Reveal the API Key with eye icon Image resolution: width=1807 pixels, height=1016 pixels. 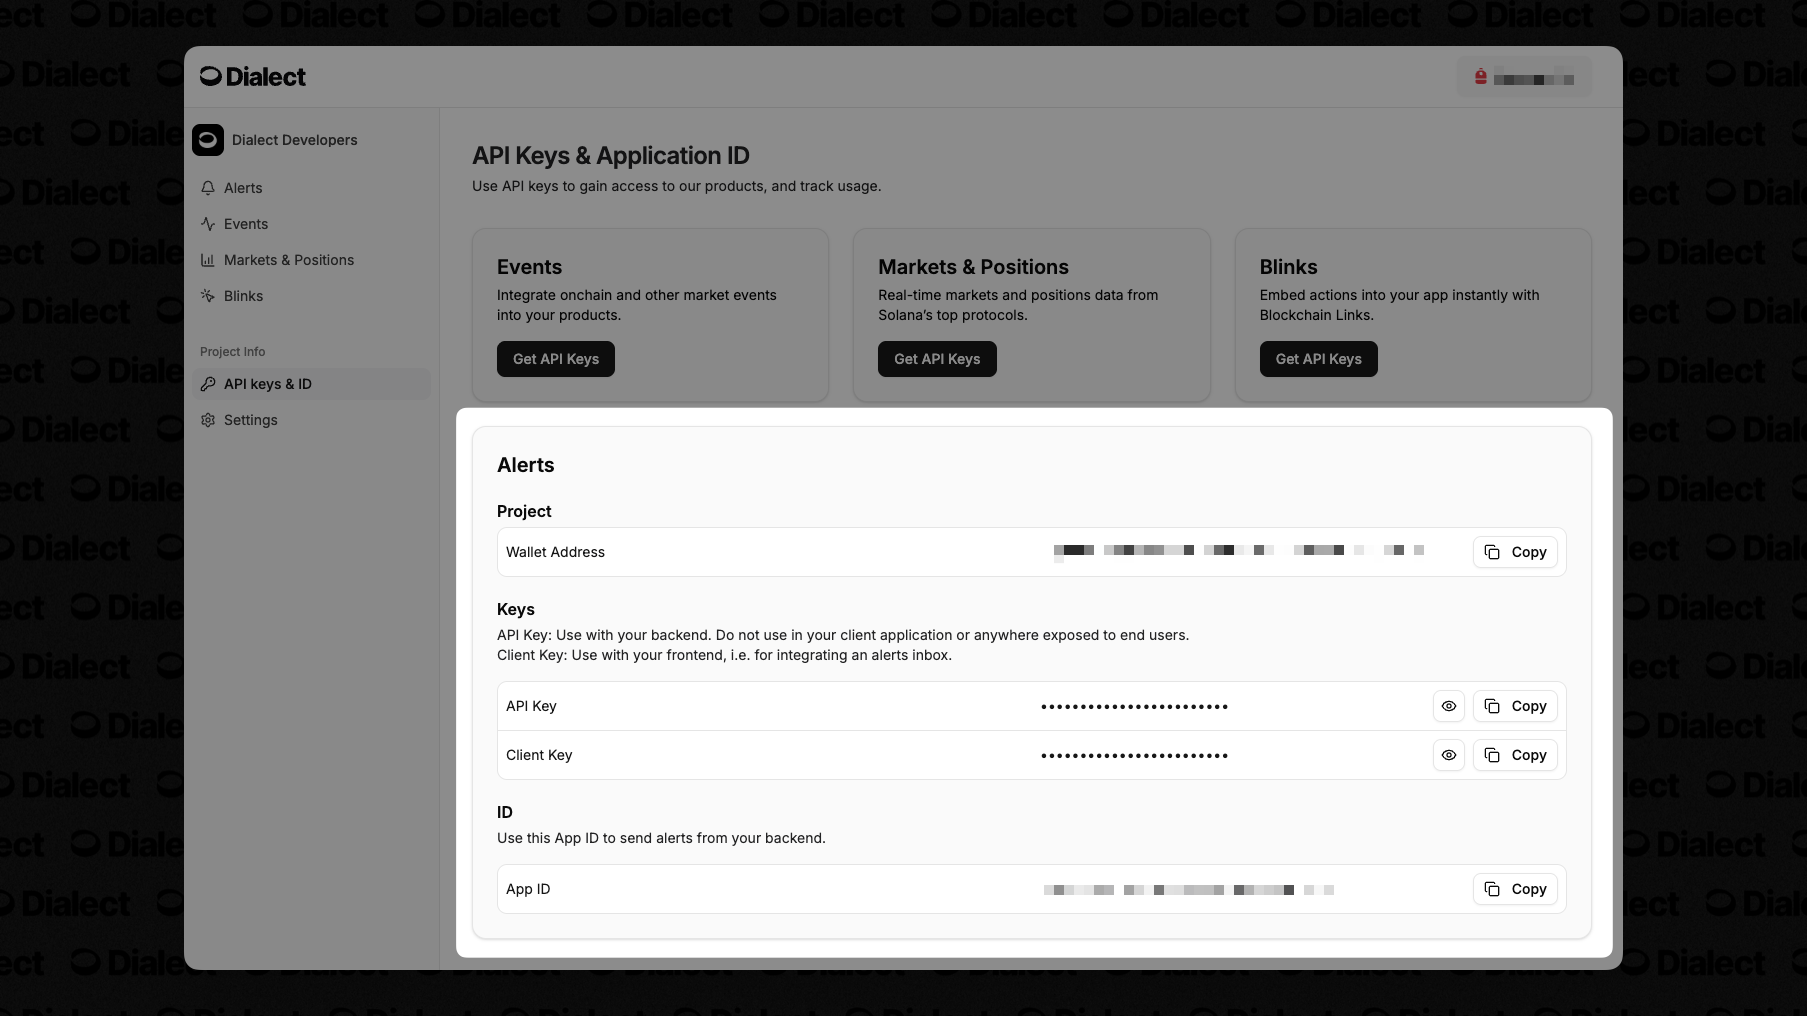tap(1449, 706)
